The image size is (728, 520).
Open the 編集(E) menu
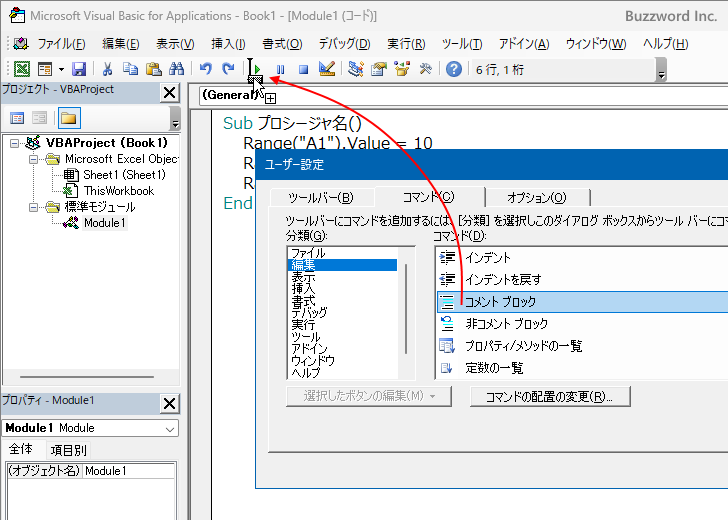point(121,44)
